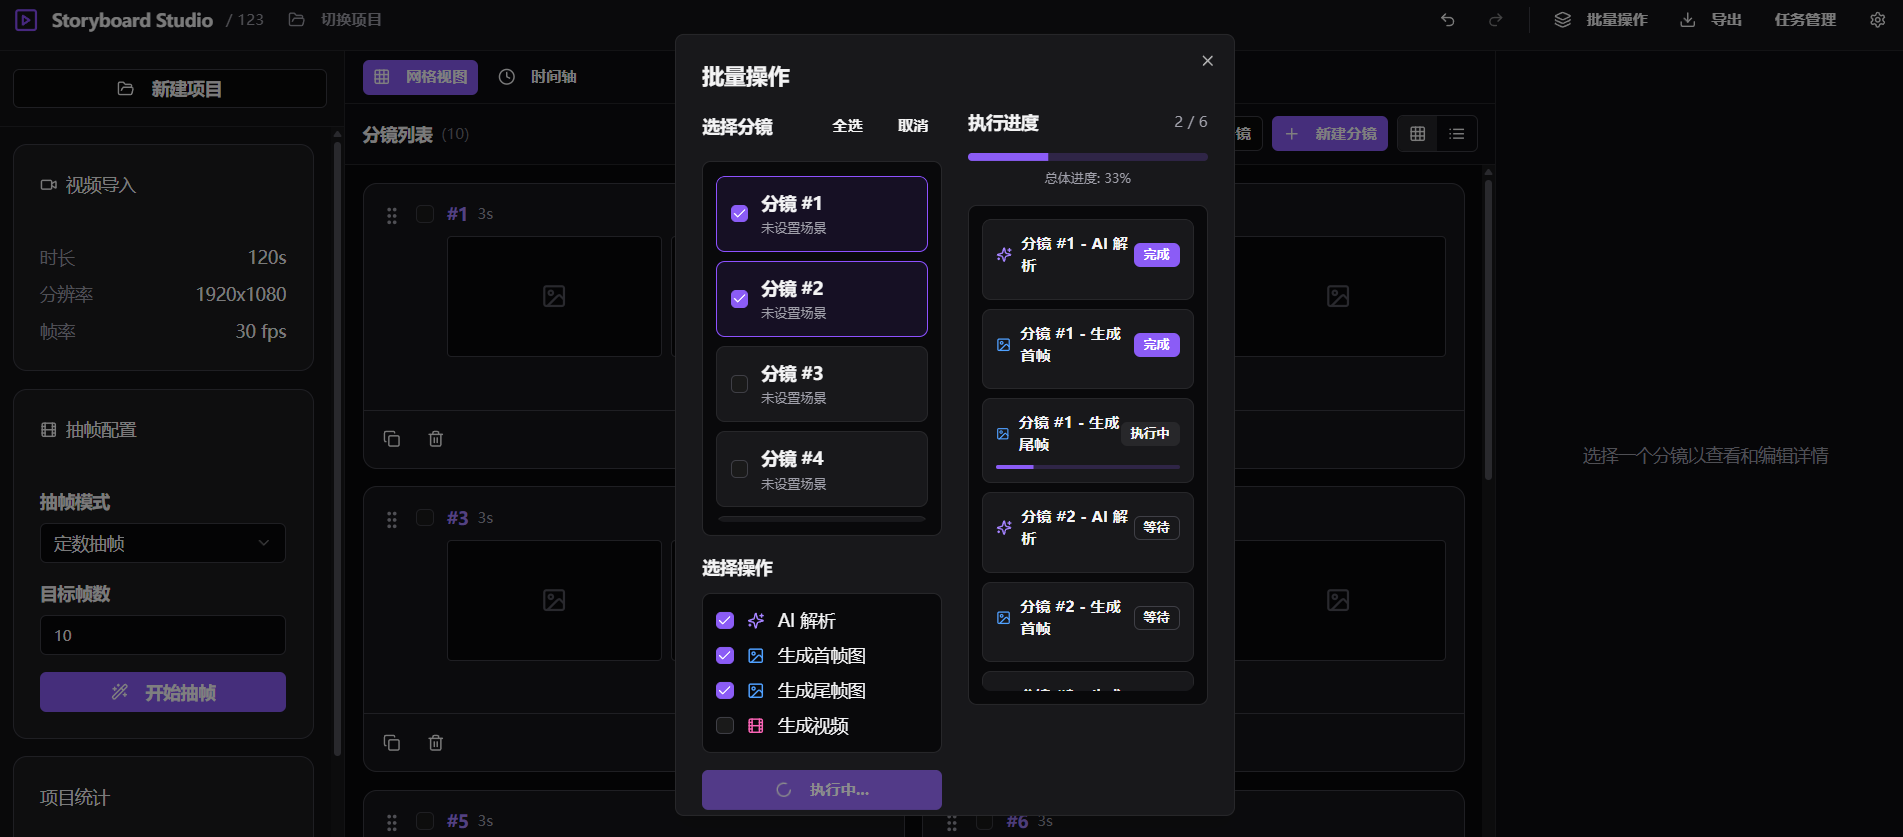Screen dimensions: 1903x837
Task: Uncheck 分镜 #1 in batch selection
Action: pos(740,214)
